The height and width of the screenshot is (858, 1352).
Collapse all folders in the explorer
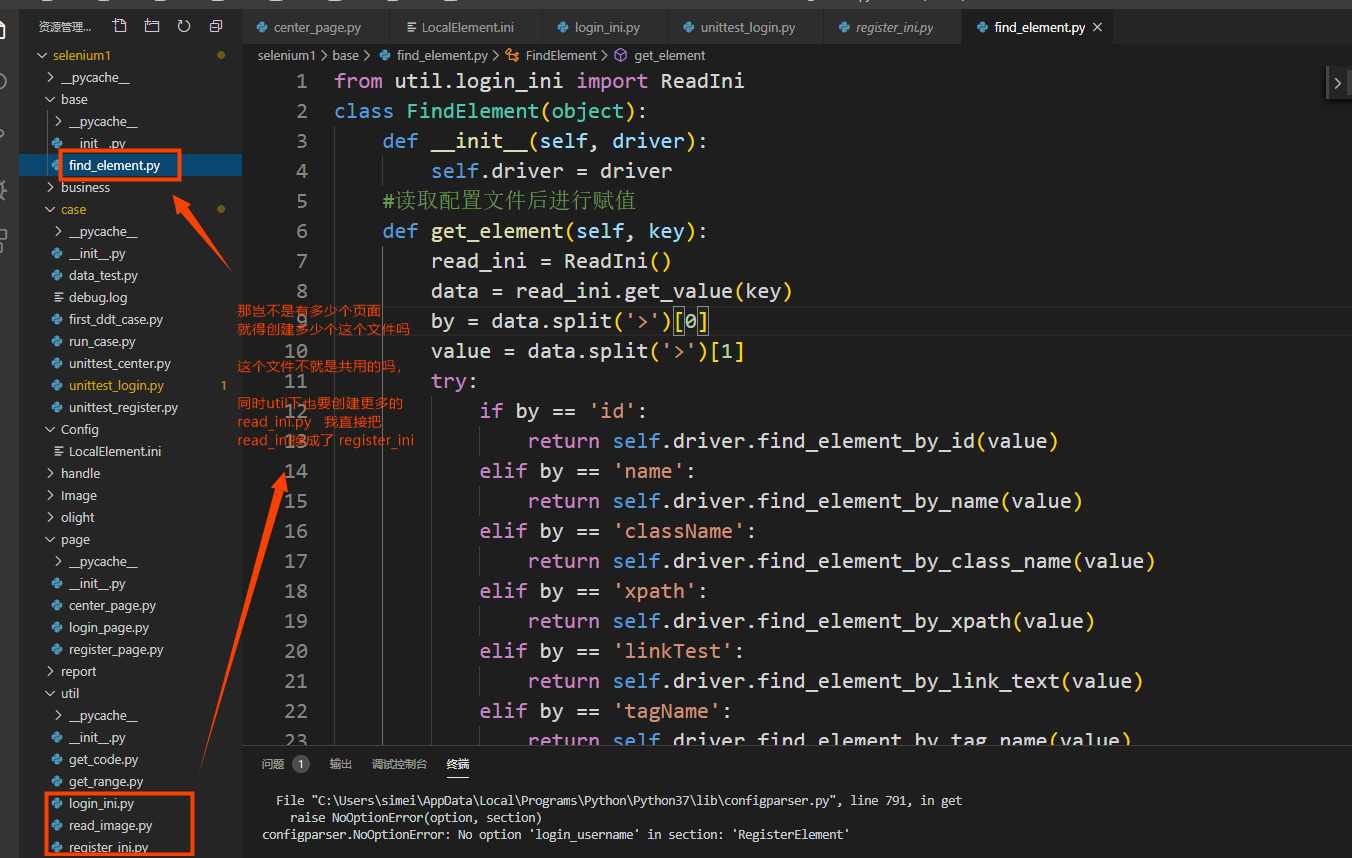pos(216,26)
